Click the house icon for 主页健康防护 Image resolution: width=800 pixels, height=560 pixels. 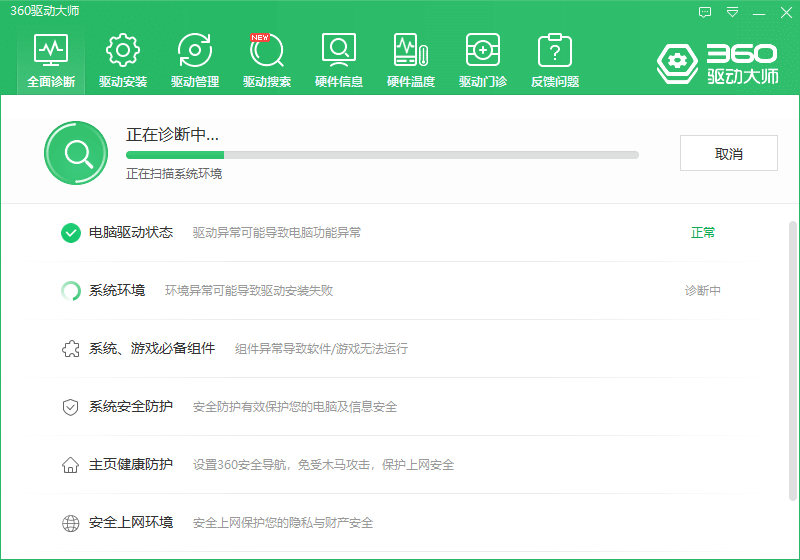pyautogui.click(x=71, y=465)
